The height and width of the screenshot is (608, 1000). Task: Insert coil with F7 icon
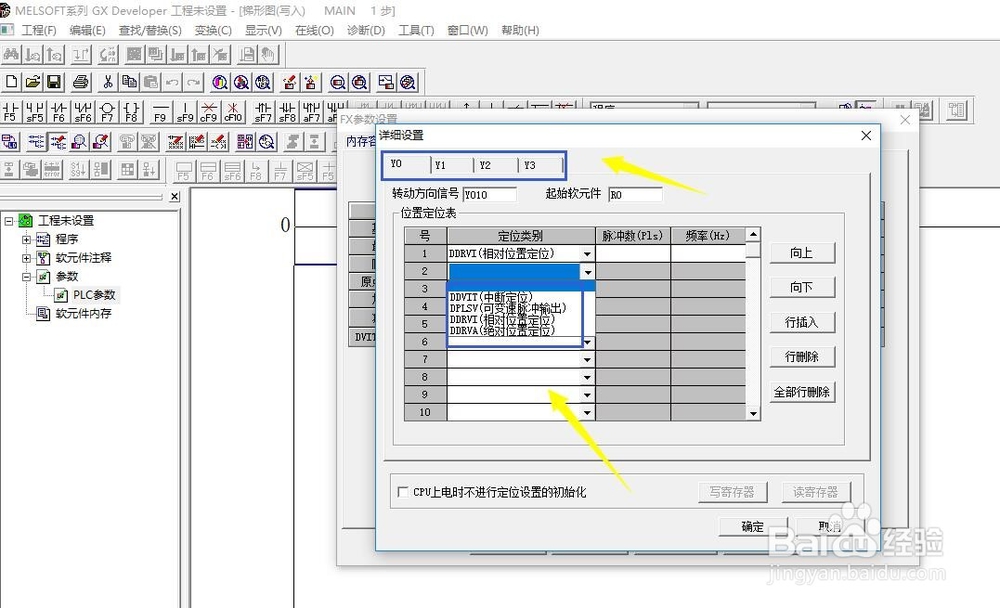(107, 112)
